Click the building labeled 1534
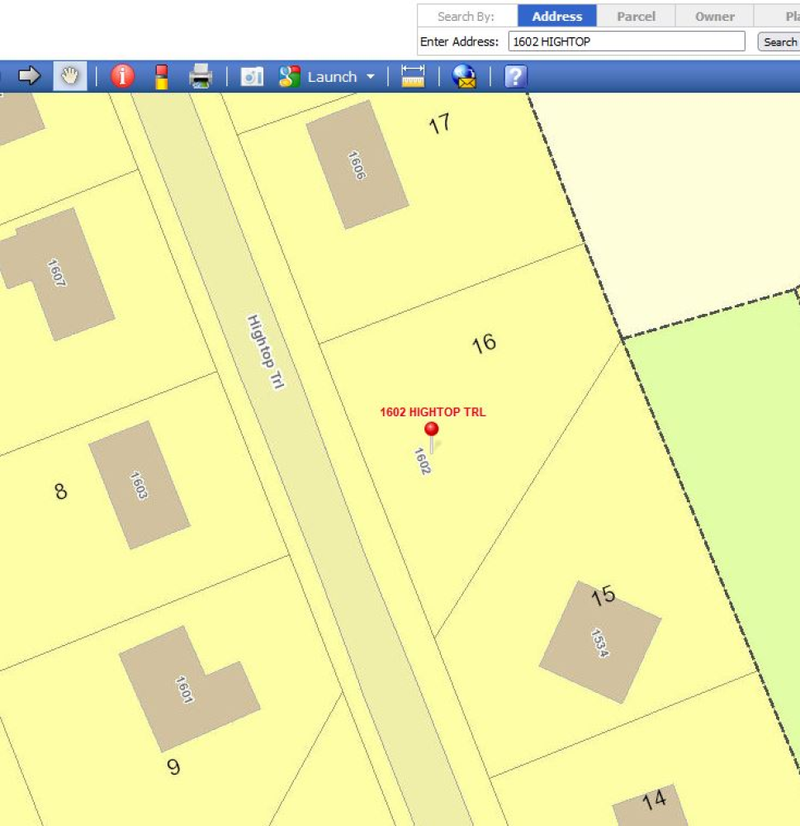The width and height of the screenshot is (800, 826). 600,642
